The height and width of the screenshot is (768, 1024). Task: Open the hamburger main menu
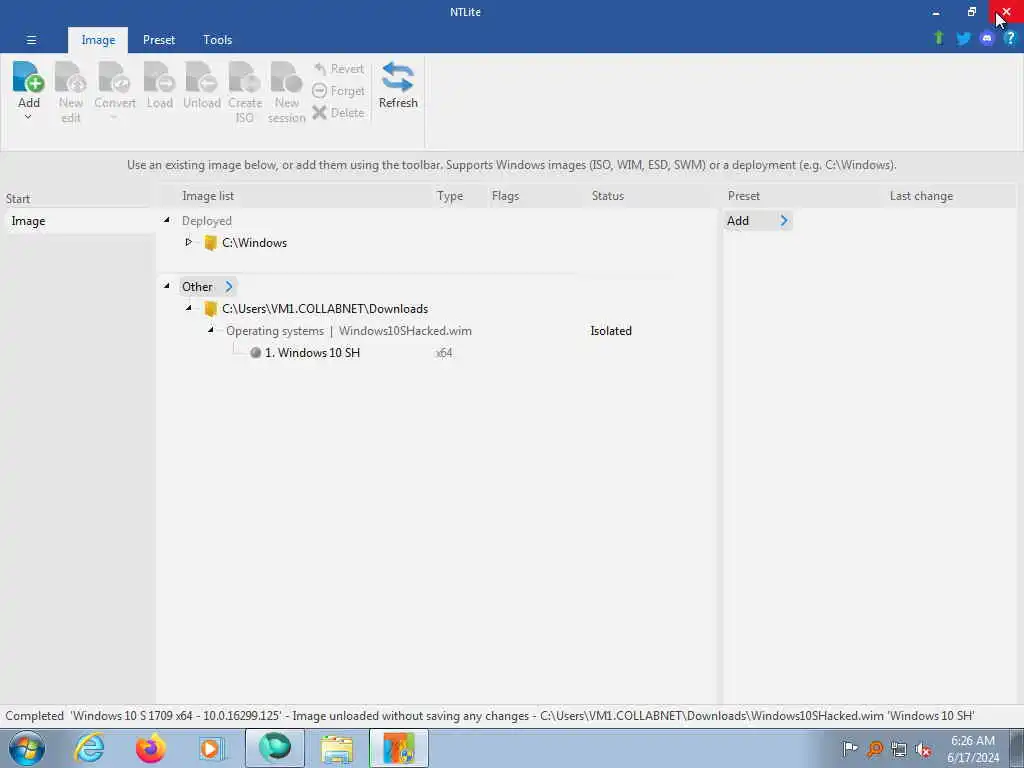pyautogui.click(x=31, y=40)
